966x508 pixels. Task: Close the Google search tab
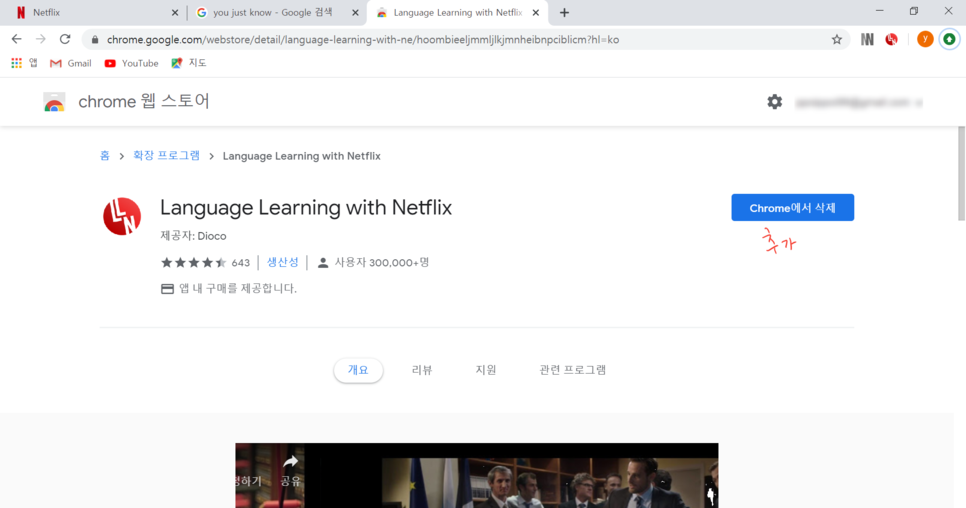pyautogui.click(x=355, y=12)
